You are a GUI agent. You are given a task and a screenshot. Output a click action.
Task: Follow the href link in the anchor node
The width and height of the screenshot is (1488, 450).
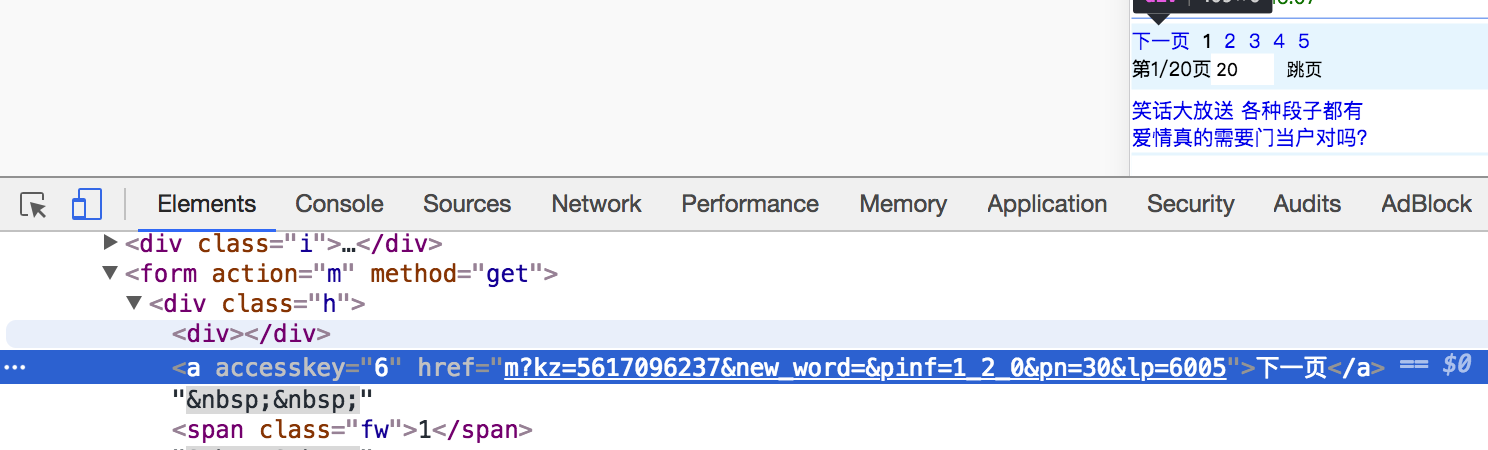(865, 368)
